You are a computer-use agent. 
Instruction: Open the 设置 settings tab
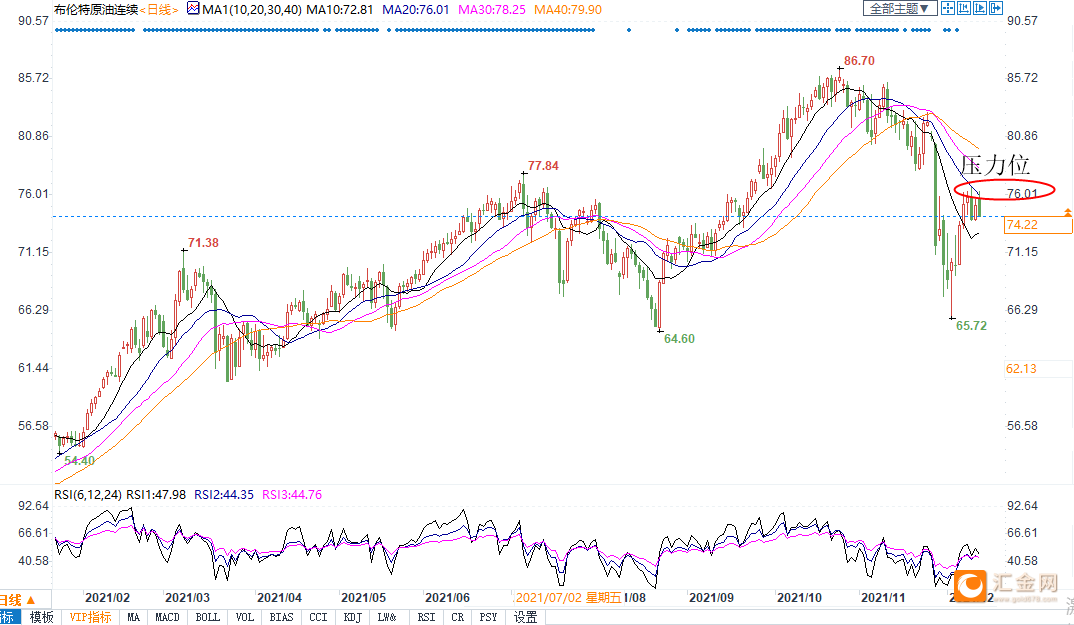[525, 617]
